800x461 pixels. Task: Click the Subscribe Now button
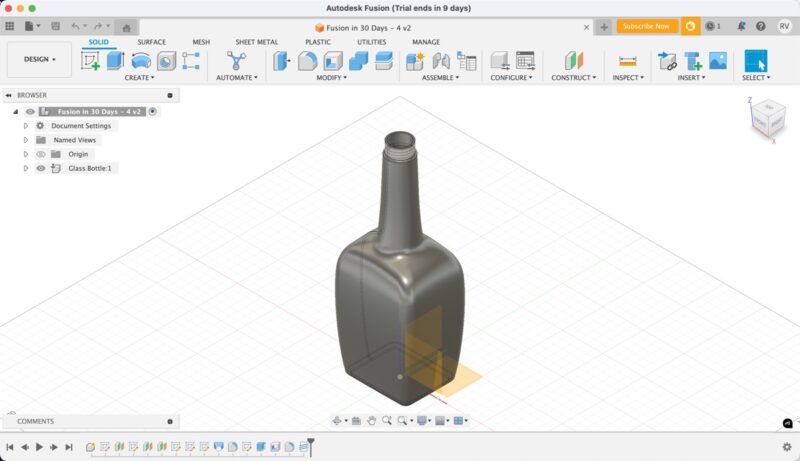pyautogui.click(x=647, y=26)
